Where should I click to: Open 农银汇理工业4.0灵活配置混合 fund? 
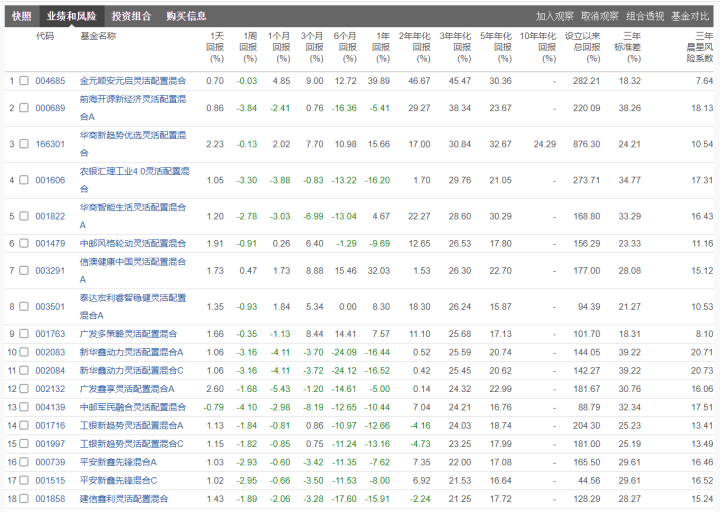click(134, 180)
